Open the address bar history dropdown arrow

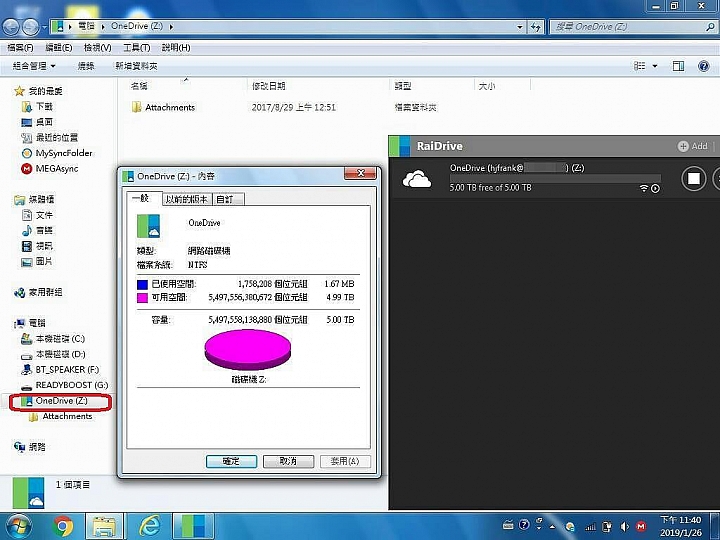[520, 27]
